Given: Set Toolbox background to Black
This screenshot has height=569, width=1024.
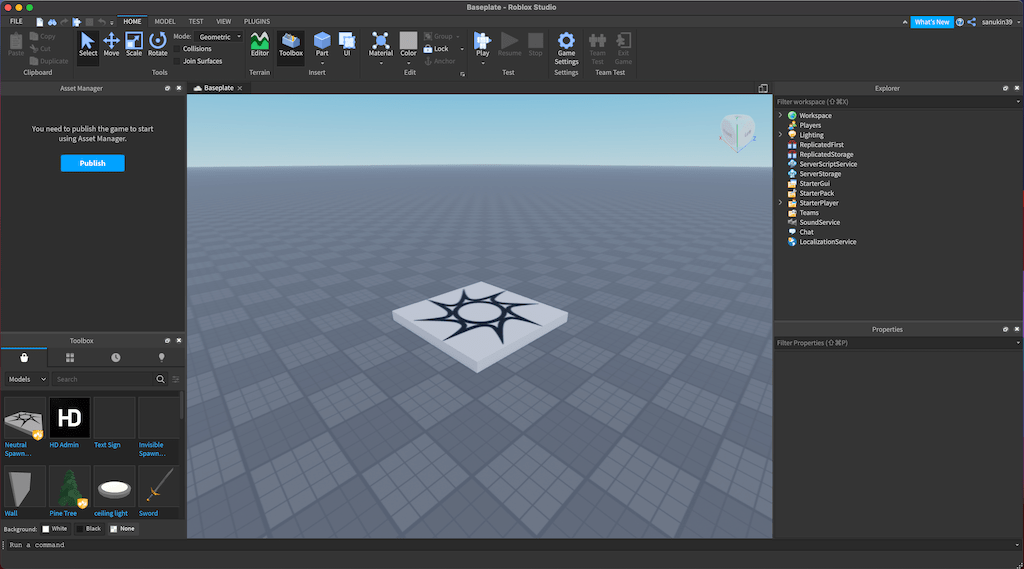Looking at the screenshot, I should (89, 528).
